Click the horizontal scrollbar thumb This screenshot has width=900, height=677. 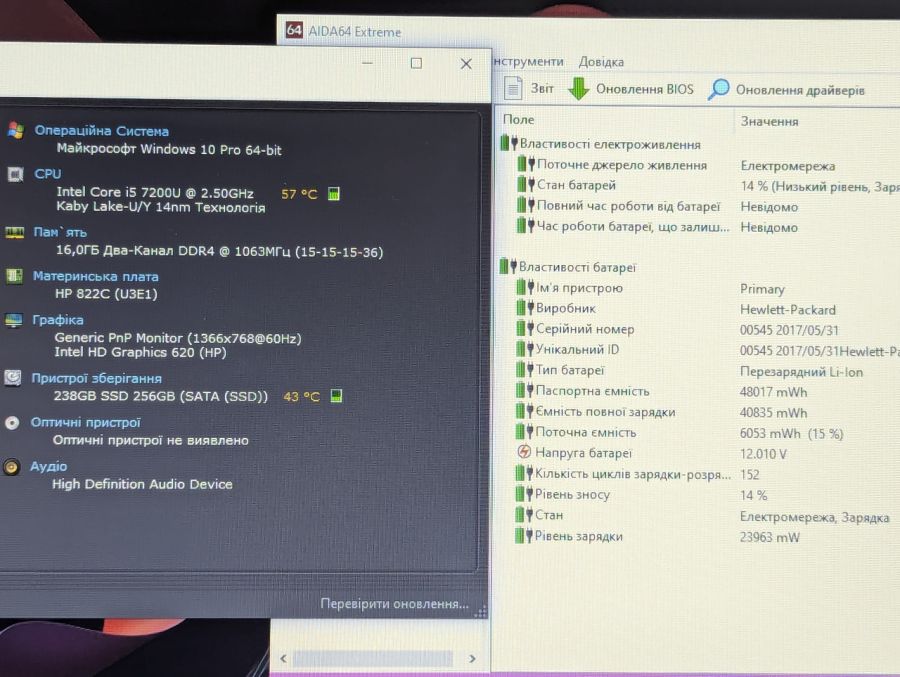pos(373,658)
